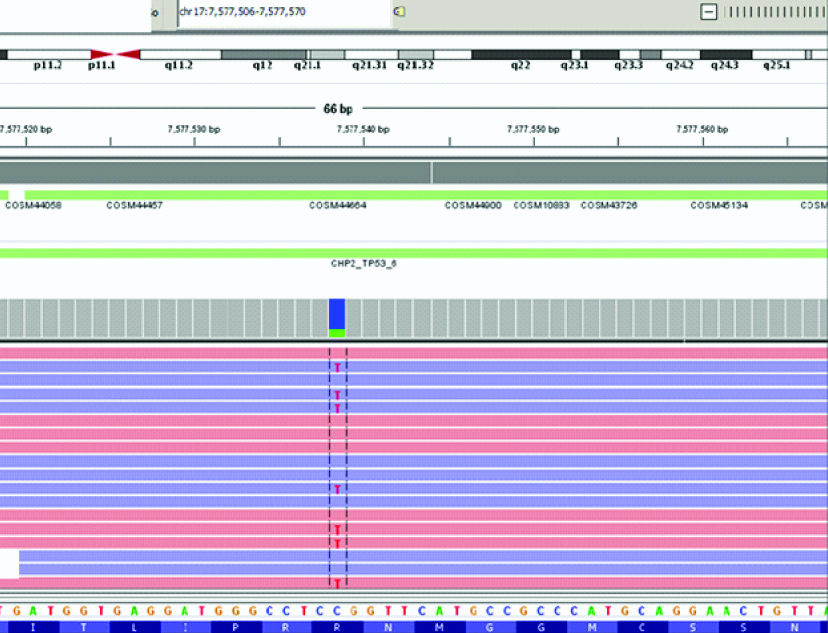Screen dimensions: 828x633
Task: Click the bottommost T mismatch in the reads
Action: point(338,583)
